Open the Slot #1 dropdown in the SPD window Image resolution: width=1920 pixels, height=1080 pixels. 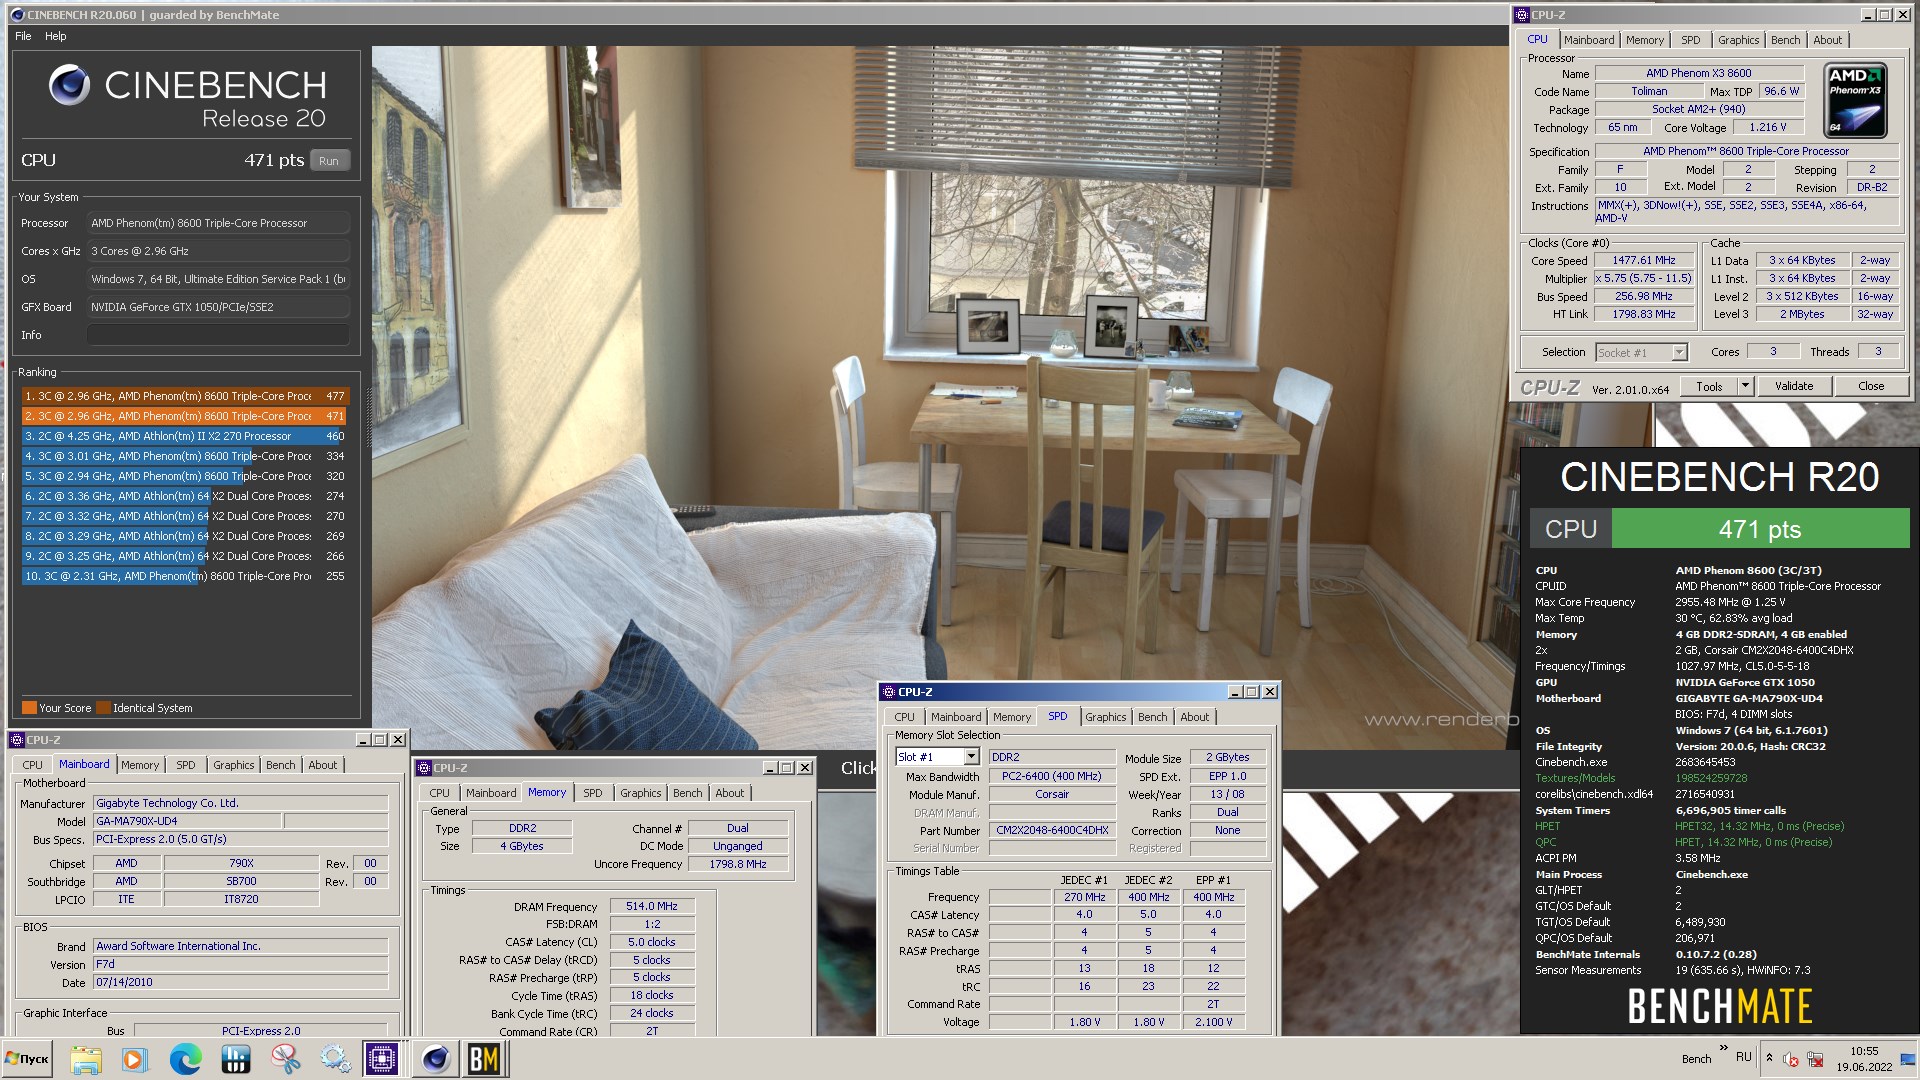970,757
